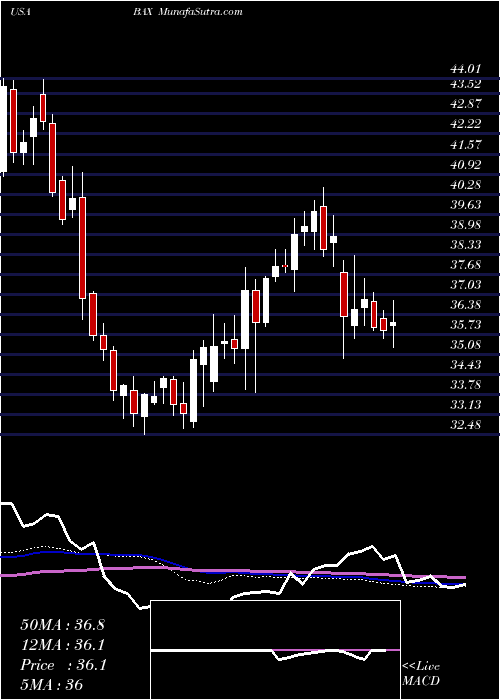Click the 40.92 price level label
The height and width of the screenshot is (700, 500).
[466, 164]
